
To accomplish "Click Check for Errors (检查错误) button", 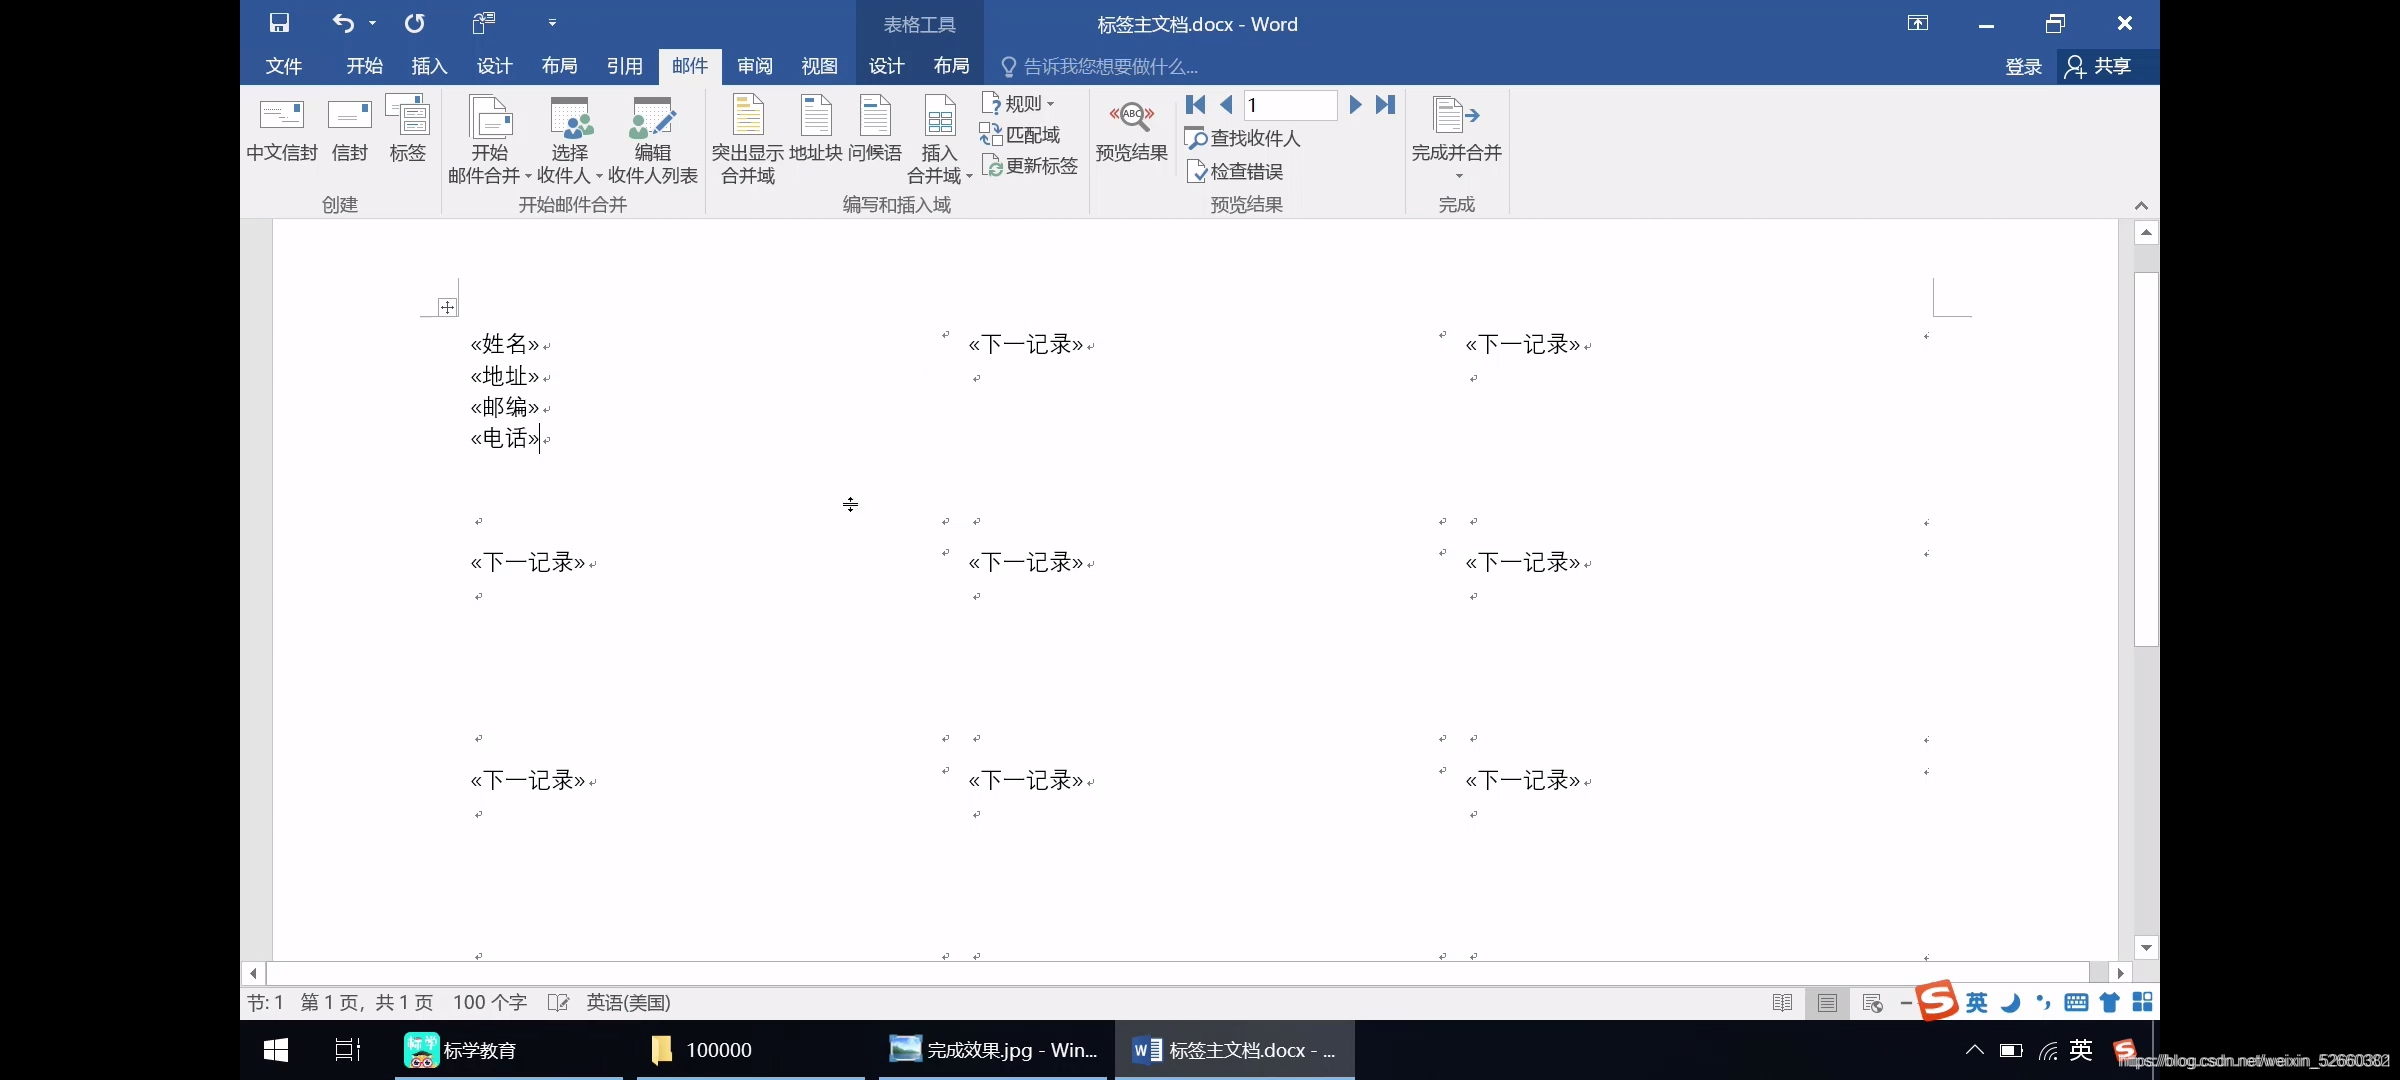I will (x=1235, y=171).
